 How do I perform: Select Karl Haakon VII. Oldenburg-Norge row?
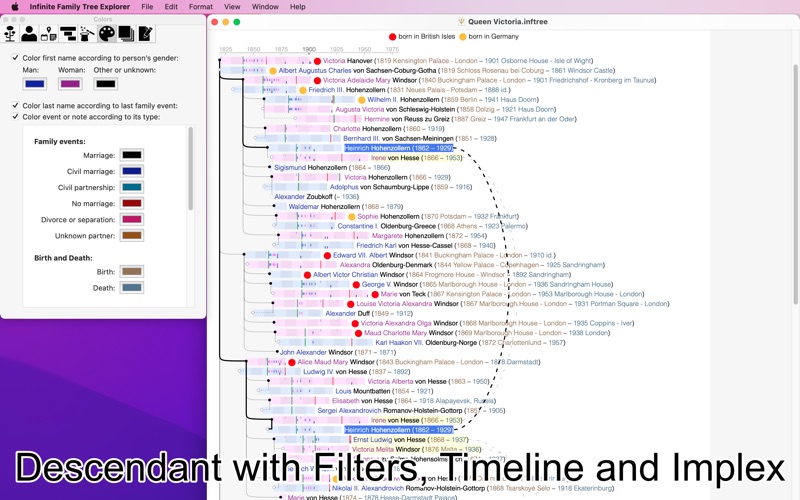pos(470,342)
